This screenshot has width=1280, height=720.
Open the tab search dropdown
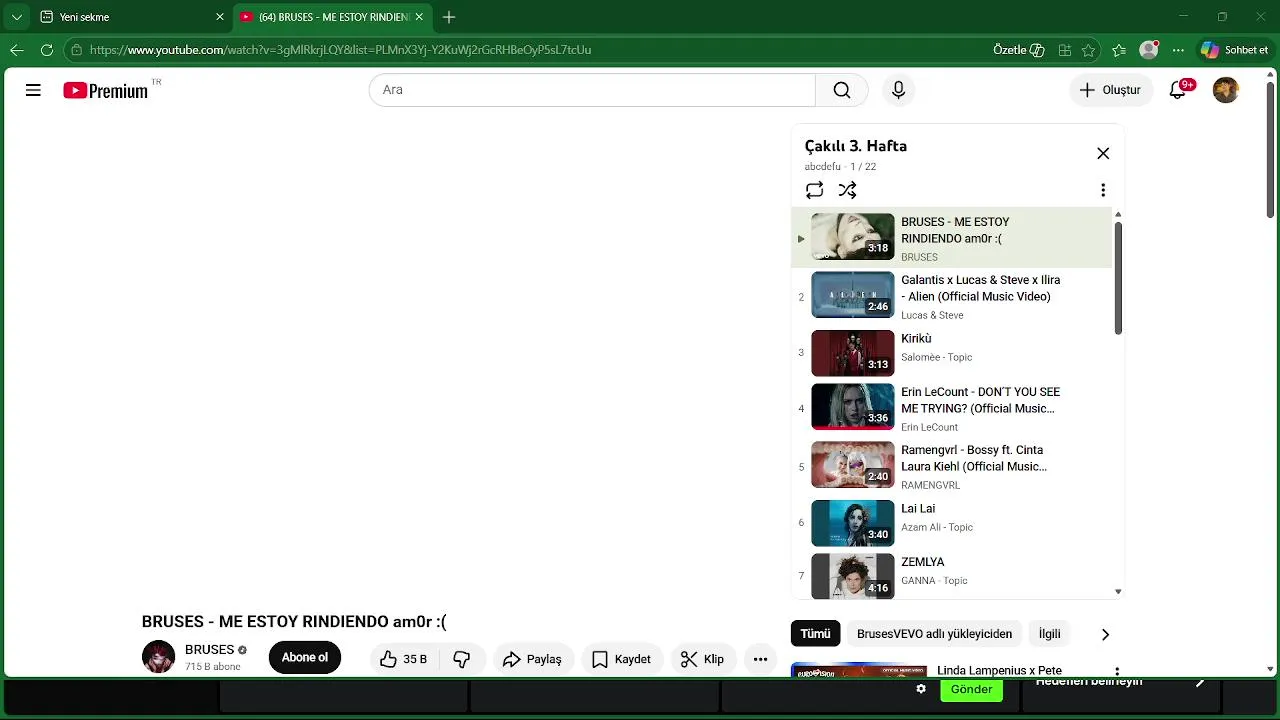(16, 17)
